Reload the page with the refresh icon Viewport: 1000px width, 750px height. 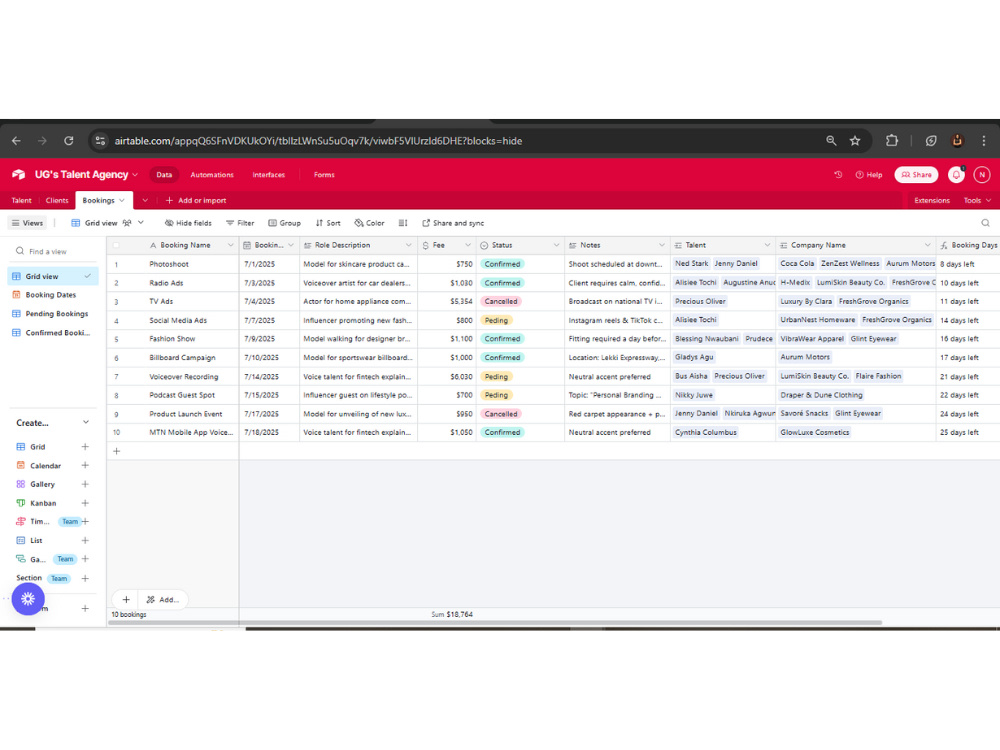point(69,141)
